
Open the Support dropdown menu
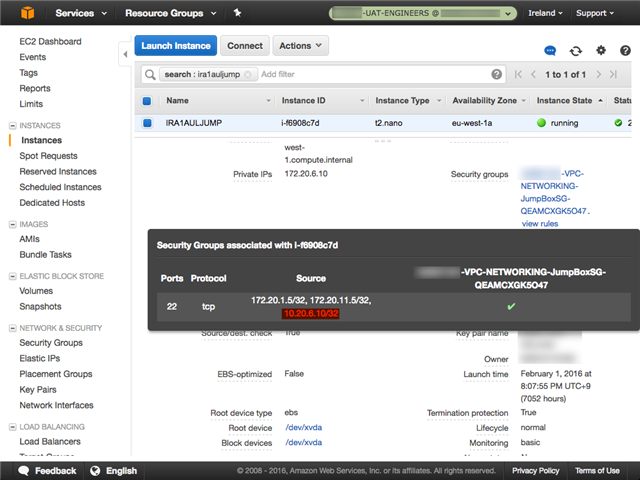point(595,13)
